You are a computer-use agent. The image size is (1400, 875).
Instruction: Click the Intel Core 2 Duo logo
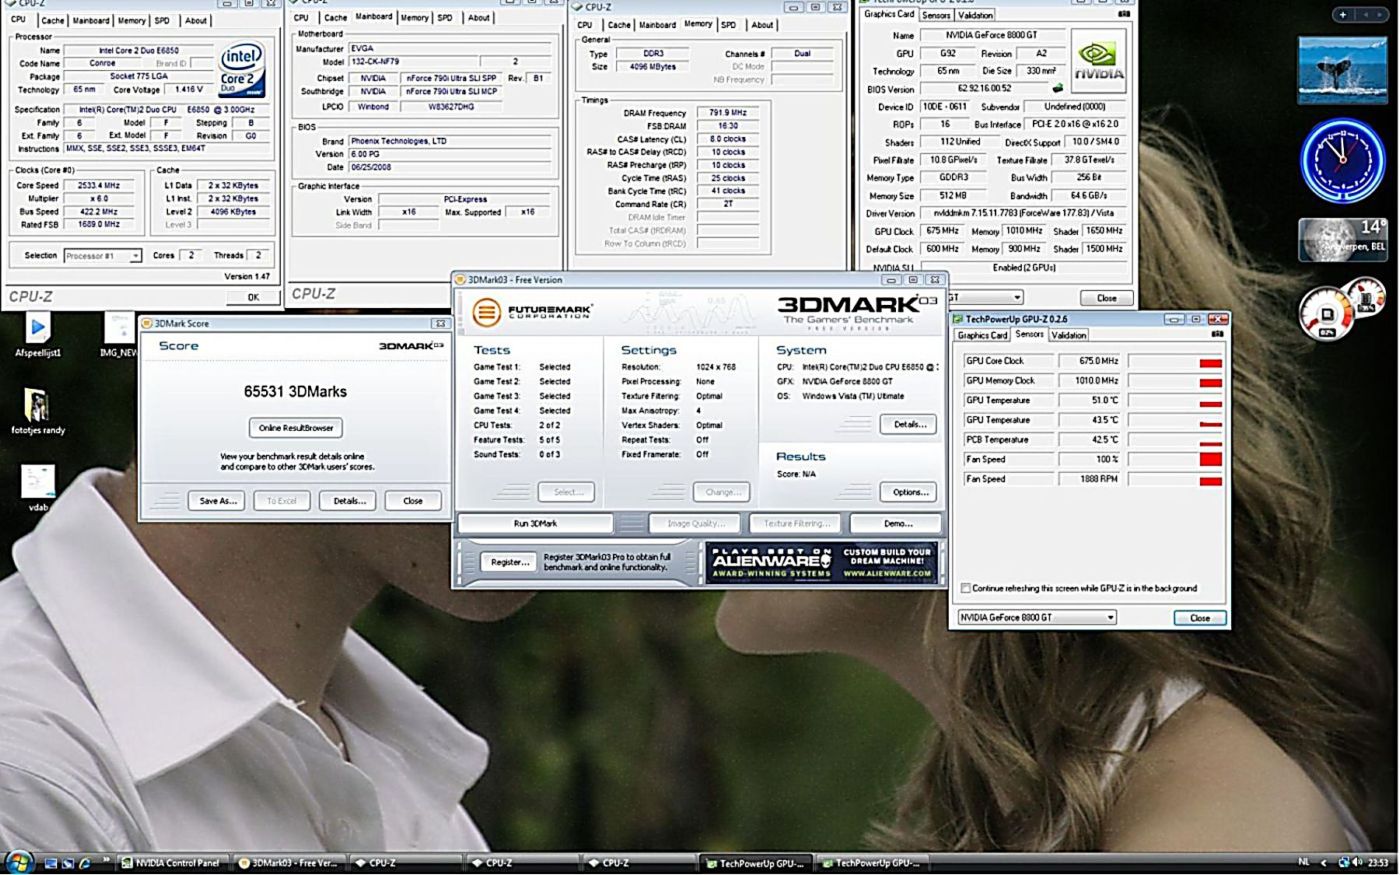[241, 68]
